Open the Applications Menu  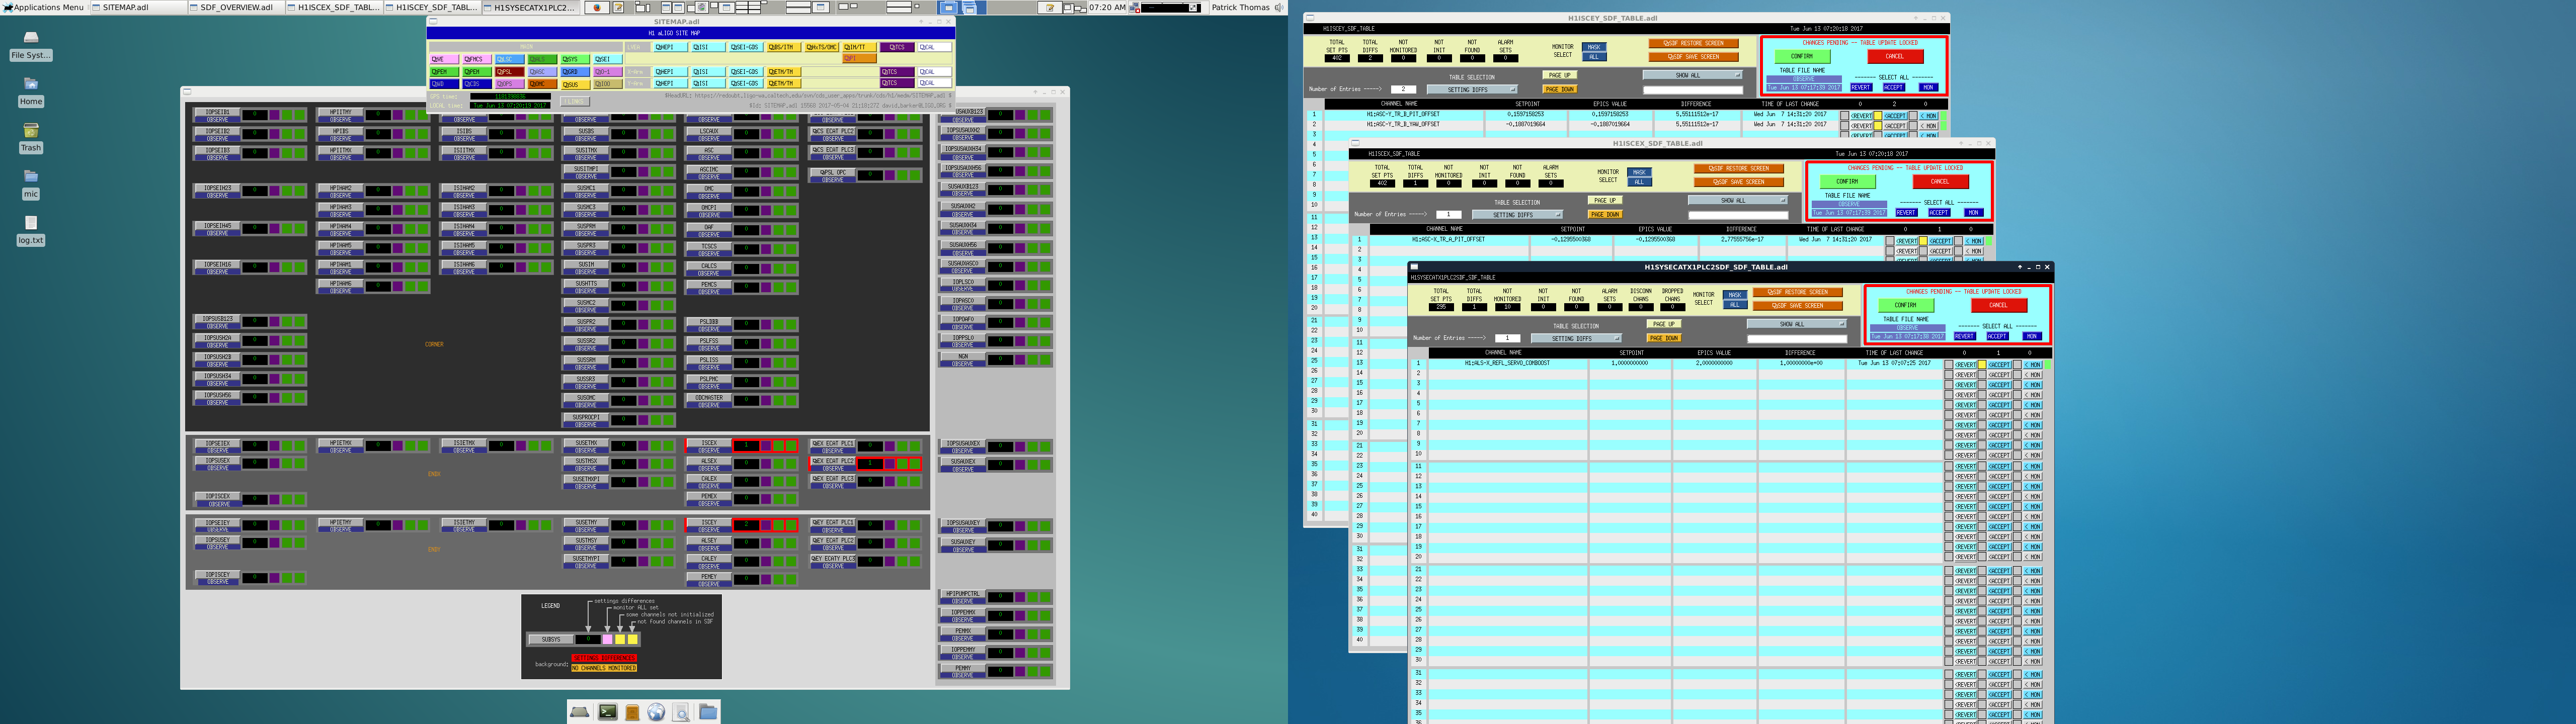click(x=43, y=7)
